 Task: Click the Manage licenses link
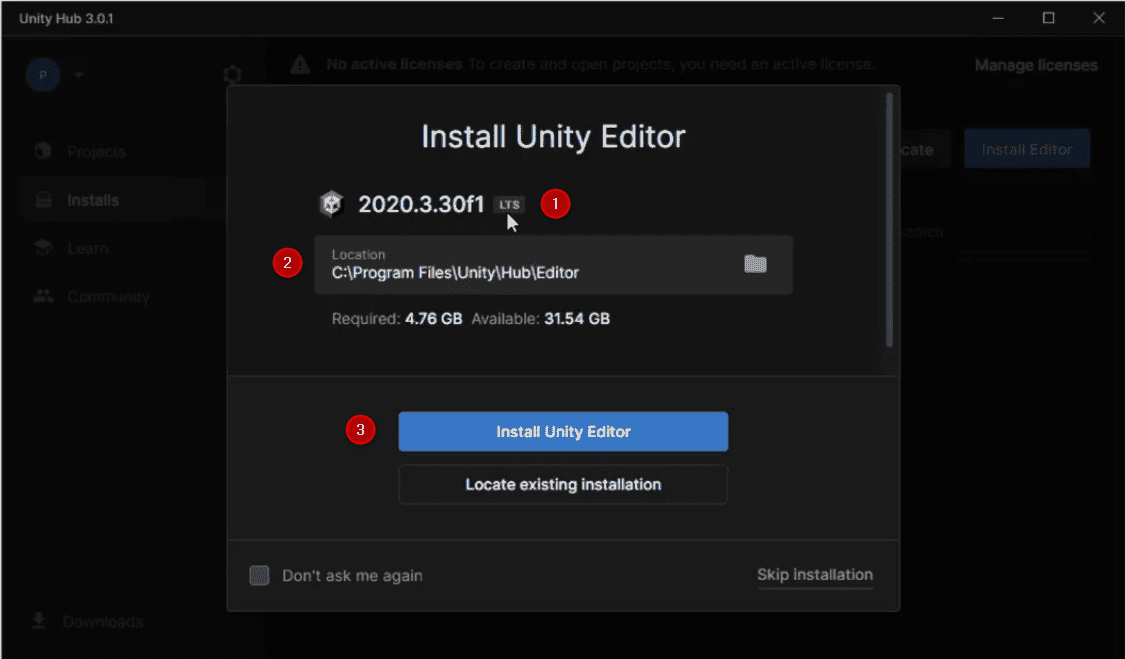(x=1036, y=65)
